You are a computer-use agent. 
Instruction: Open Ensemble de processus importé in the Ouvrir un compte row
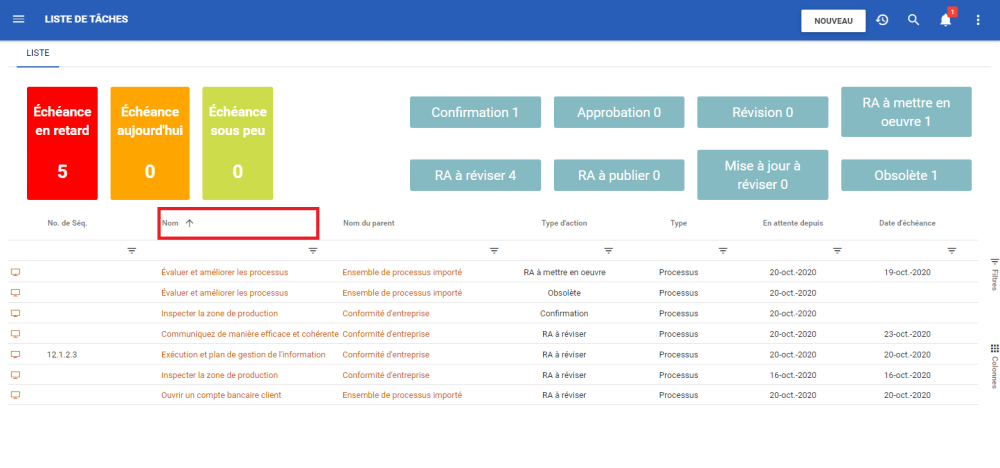(x=402, y=395)
